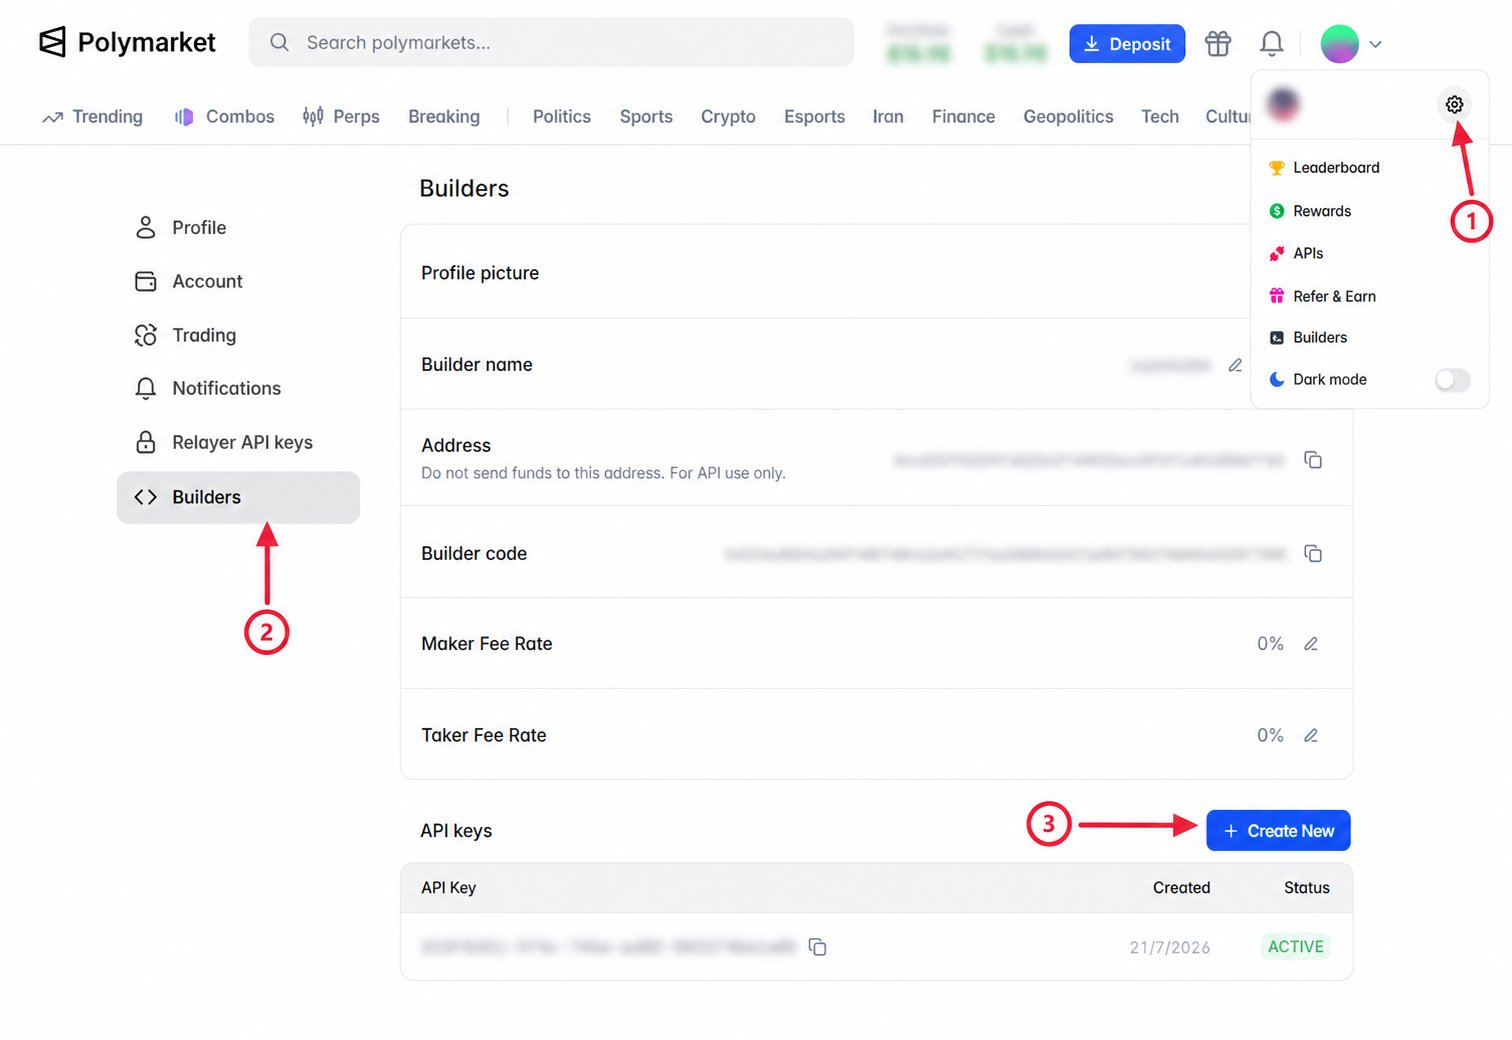1512x1040 pixels.
Task: Click the Created column header
Action: [x=1181, y=888]
